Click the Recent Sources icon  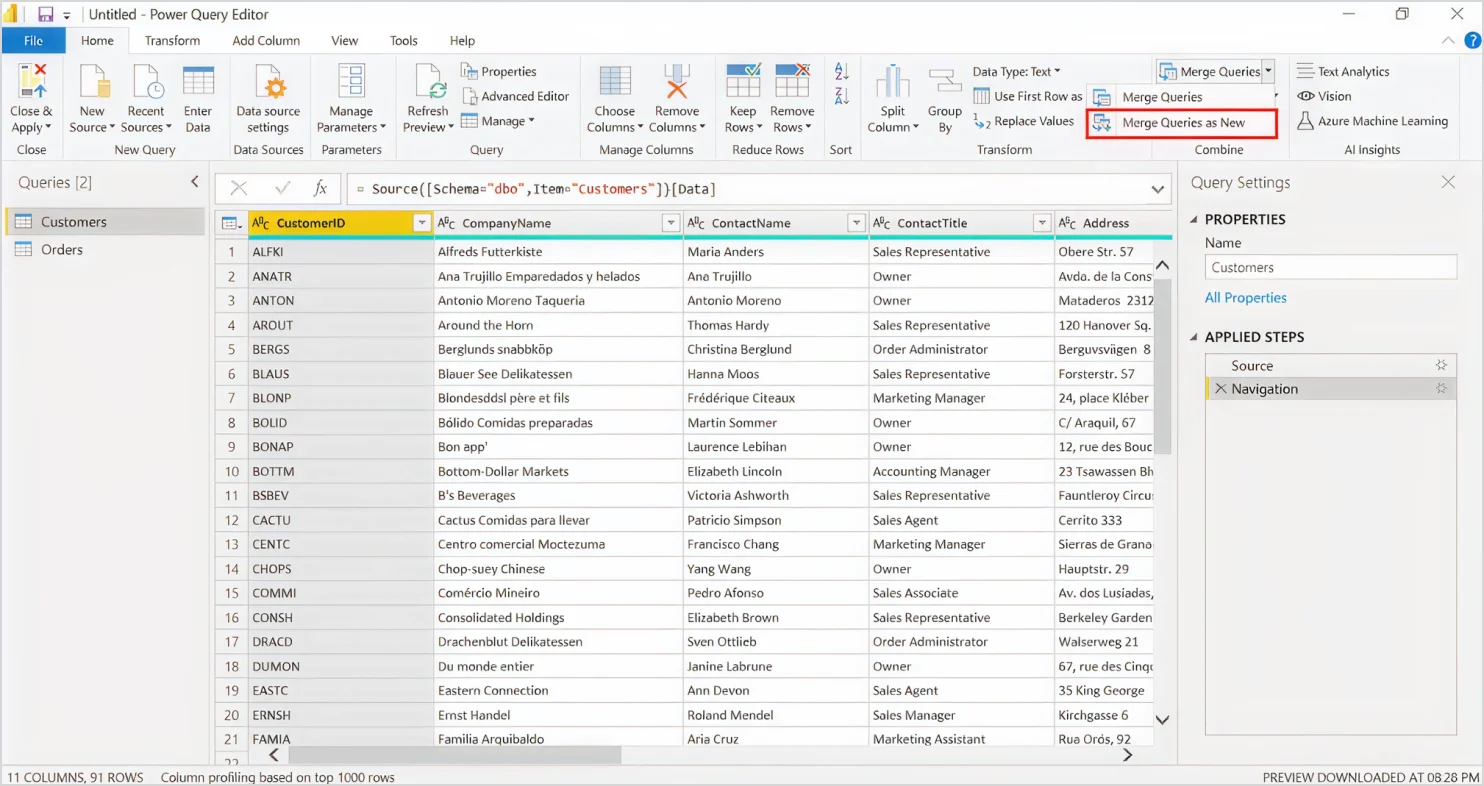click(x=146, y=81)
